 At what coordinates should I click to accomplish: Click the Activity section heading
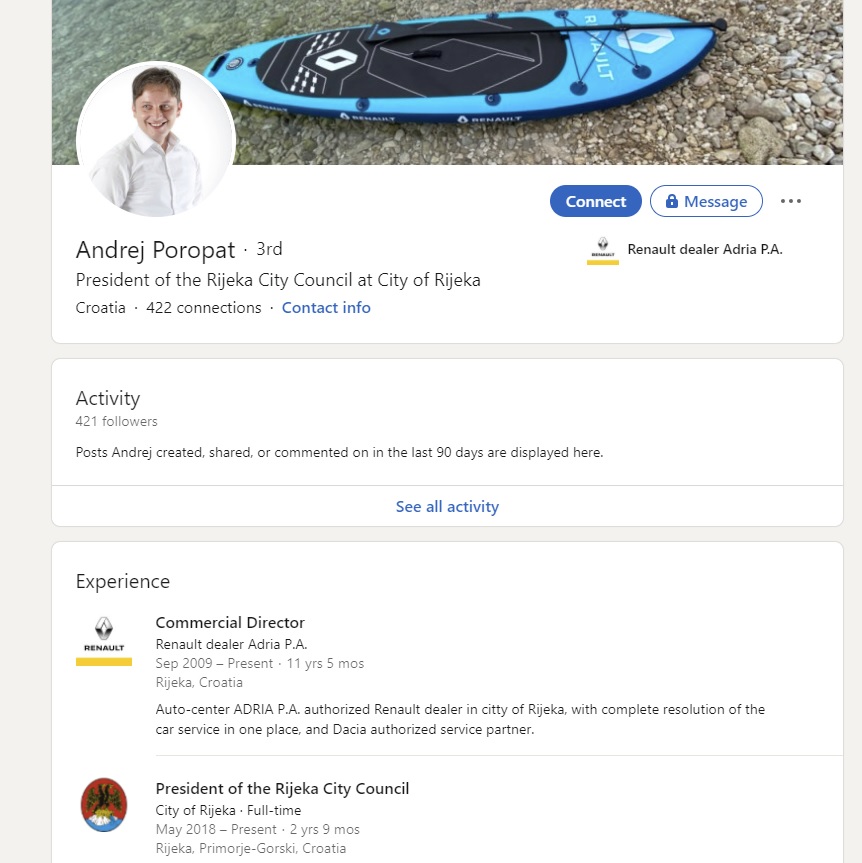click(x=108, y=398)
